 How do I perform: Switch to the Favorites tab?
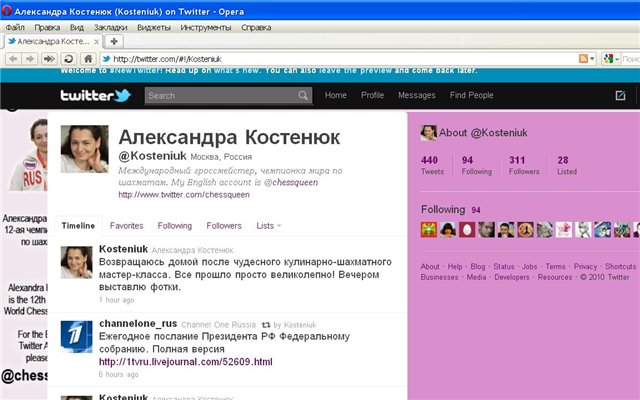[126, 226]
